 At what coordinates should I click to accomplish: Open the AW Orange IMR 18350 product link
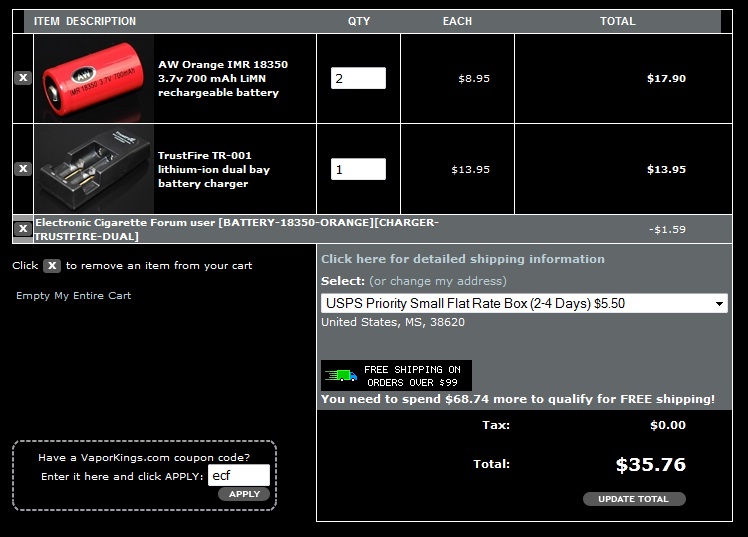(223, 78)
